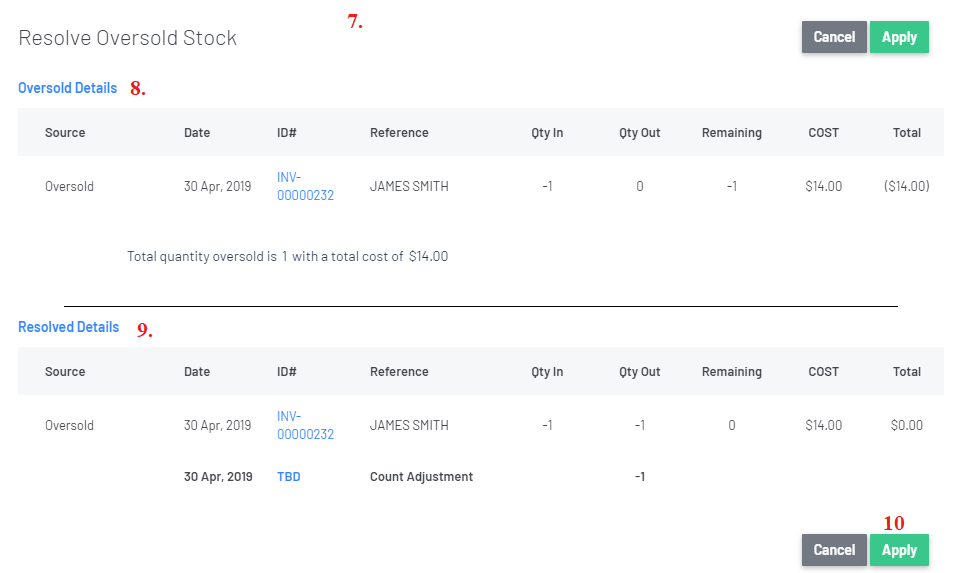Click the Total header in Resolved Details table
The width and height of the screenshot is (965, 573).
coord(907,372)
